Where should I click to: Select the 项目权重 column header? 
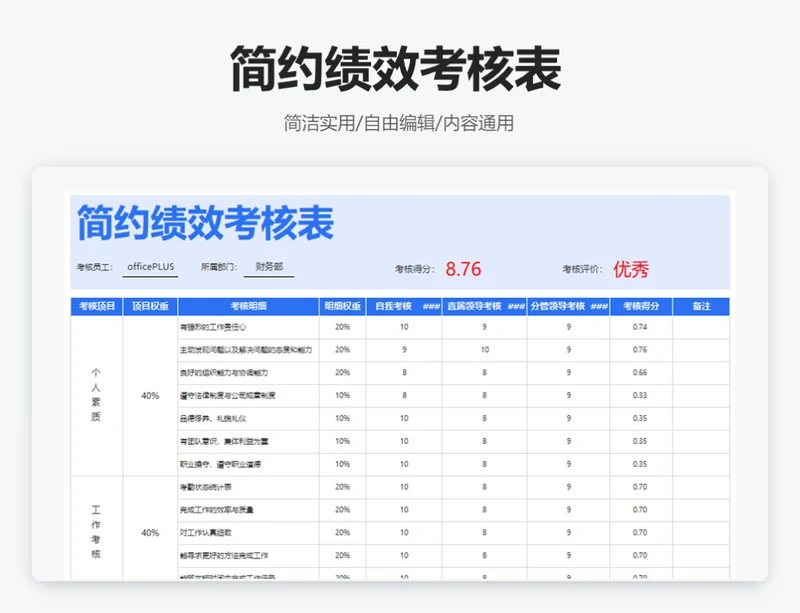[150, 306]
